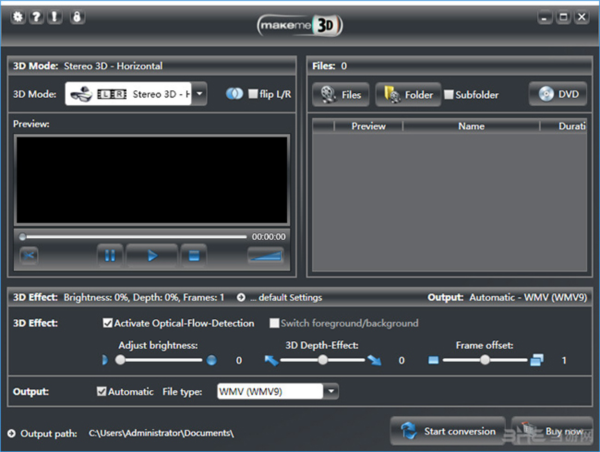Open help with the question mark icon
The image size is (600, 452).
pos(36,17)
